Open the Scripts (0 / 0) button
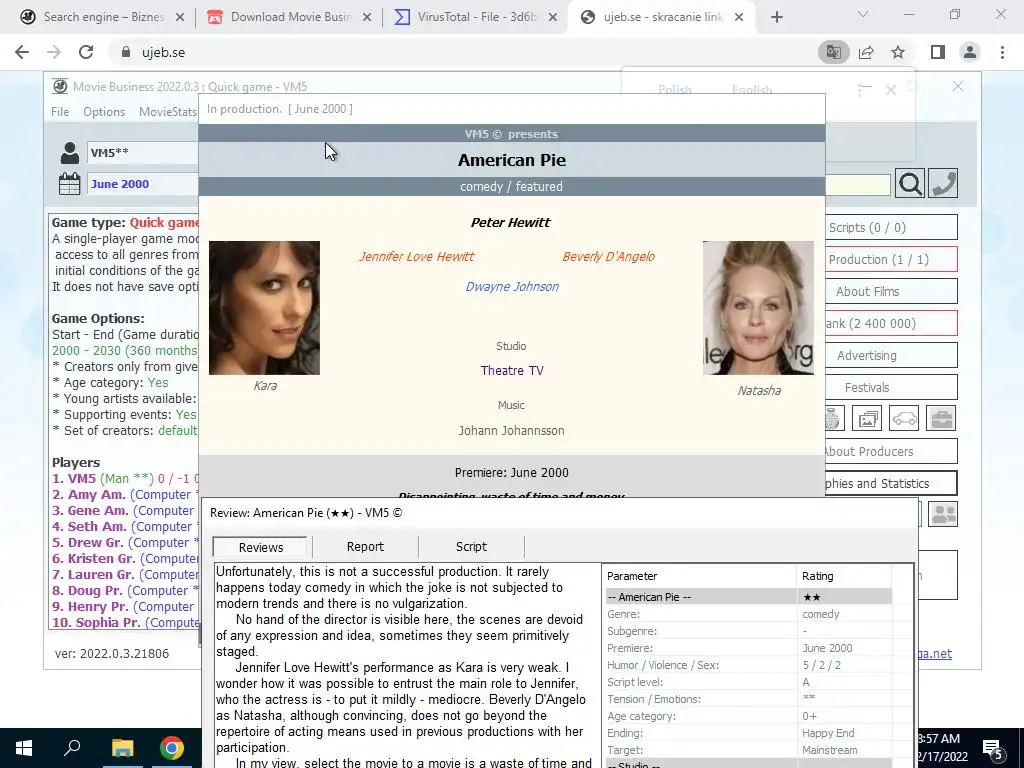Screen dimensions: 1024x768 click(x=891, y=227)
